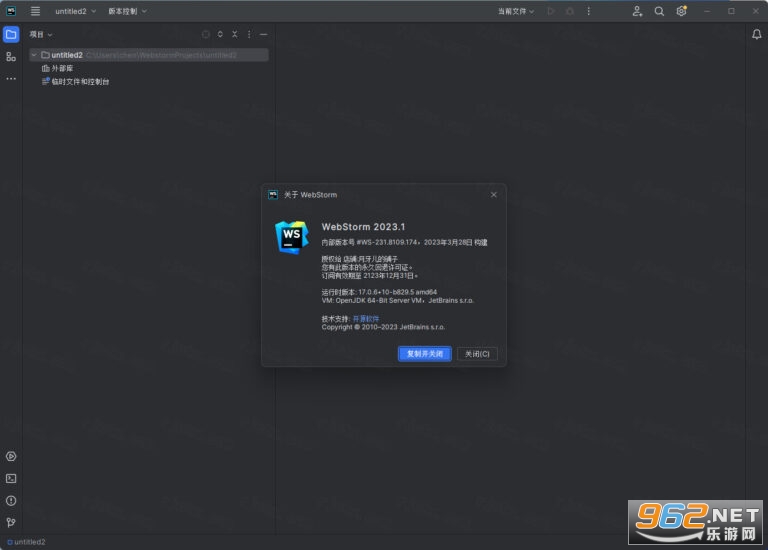Screen dimensions: 768x550
Task: Click the 运行时版本 17.0.6+10-b829.5 text
Action: click(x=379, y=292)
